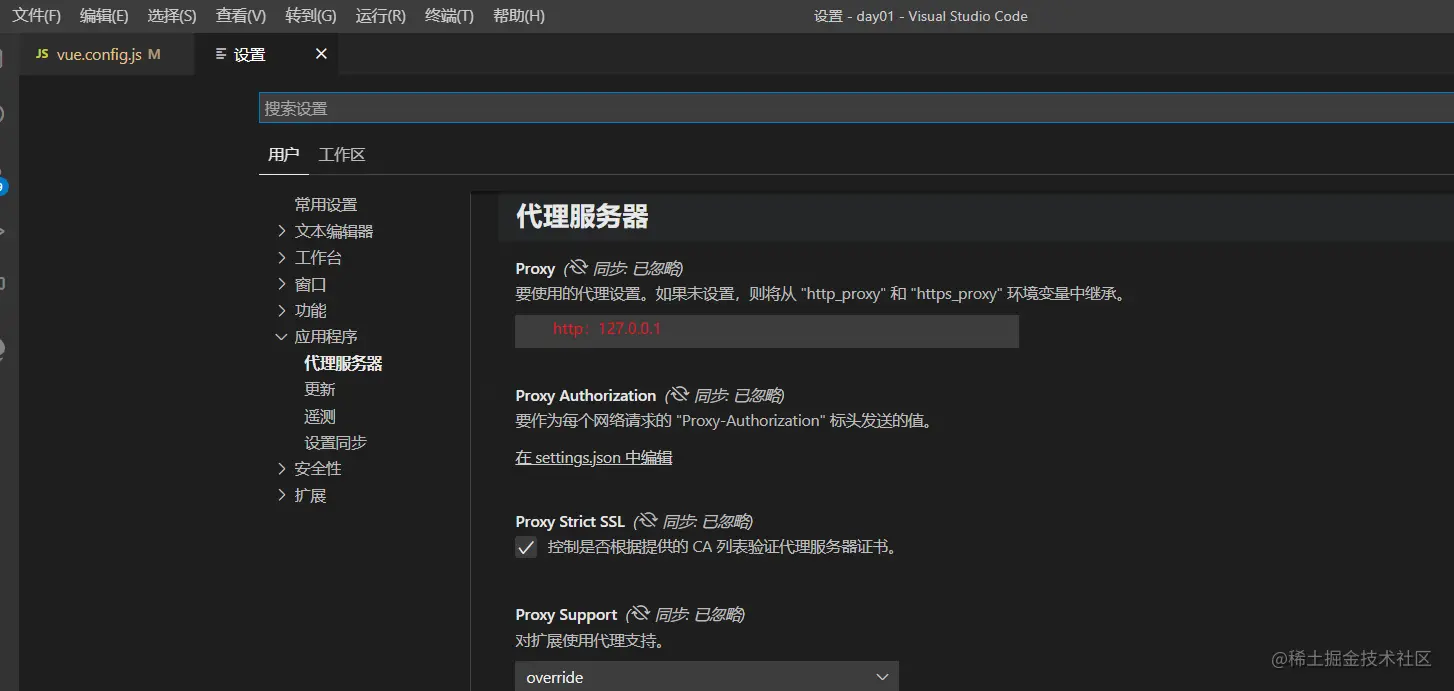This screenshot has height=691, width=1454.
Task: Close the 设置 tab
Action: coord(321,54)
